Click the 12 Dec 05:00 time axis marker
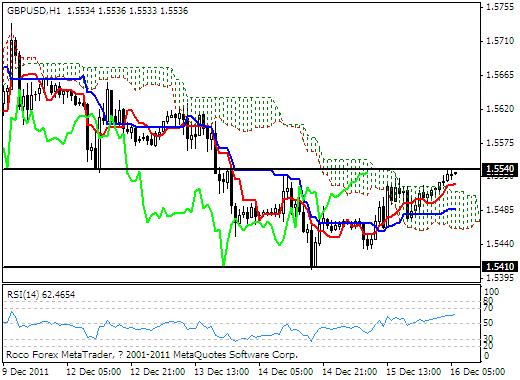The width and height of the screenshot is (520, 380). click(x=94, y=372)
